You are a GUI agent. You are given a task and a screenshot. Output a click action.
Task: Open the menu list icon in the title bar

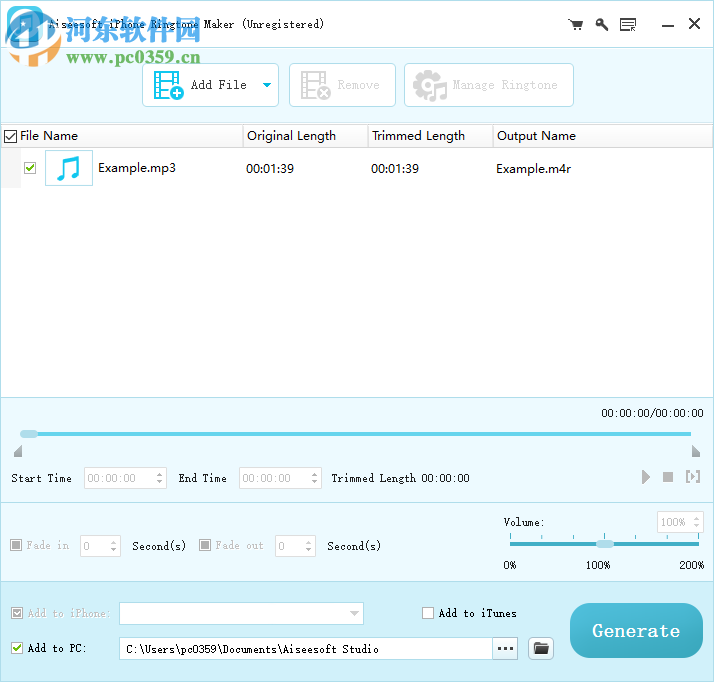(x=628, y=25)
